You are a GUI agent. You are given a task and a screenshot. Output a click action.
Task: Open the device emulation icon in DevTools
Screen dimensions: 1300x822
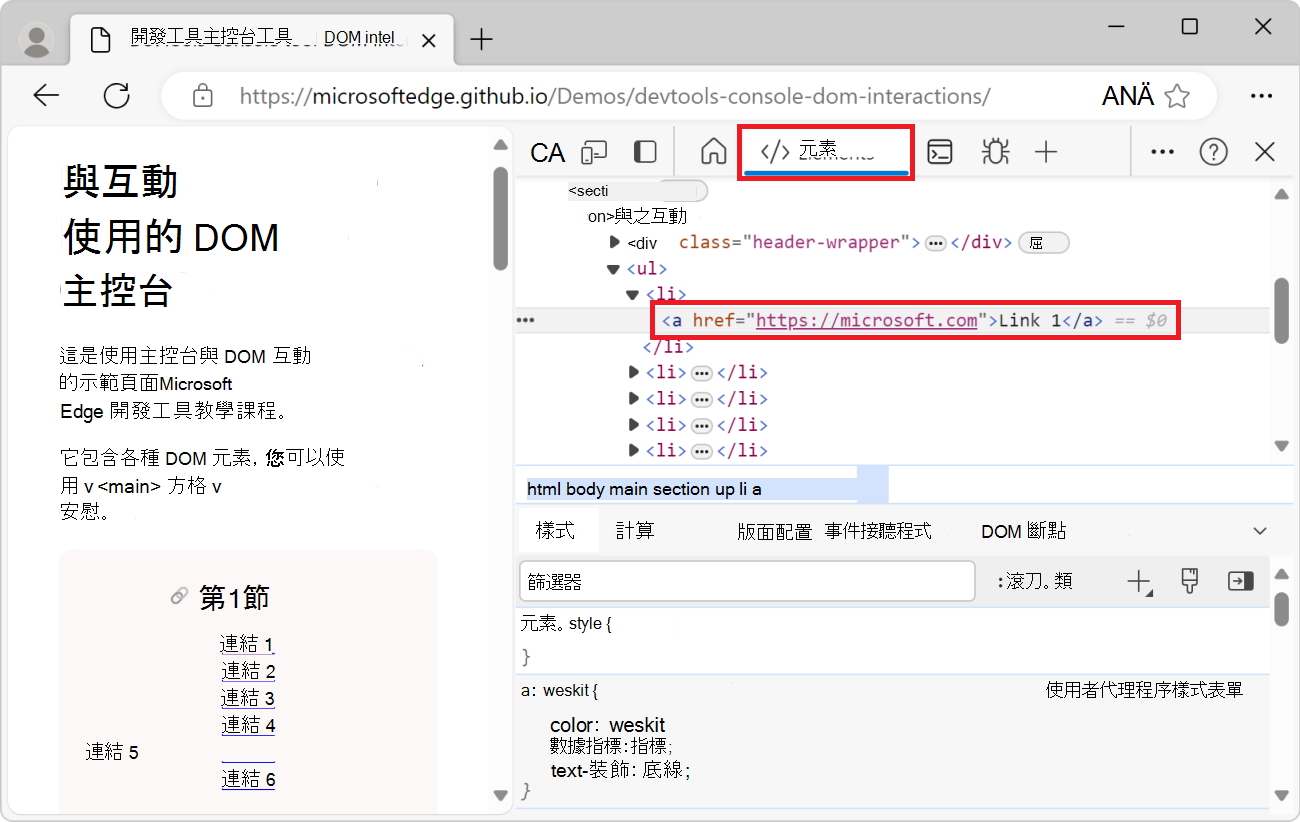594,151
